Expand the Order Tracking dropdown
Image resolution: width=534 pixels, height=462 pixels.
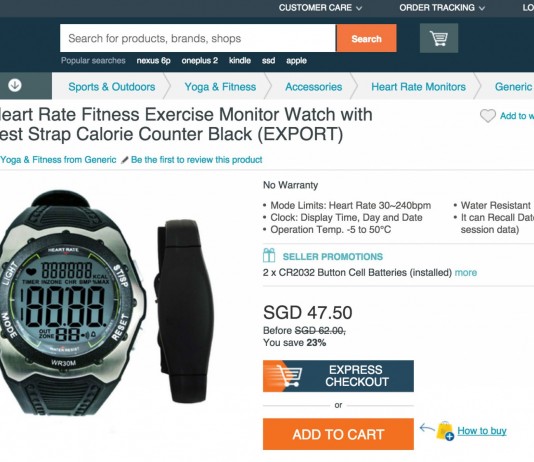point(442,7)
